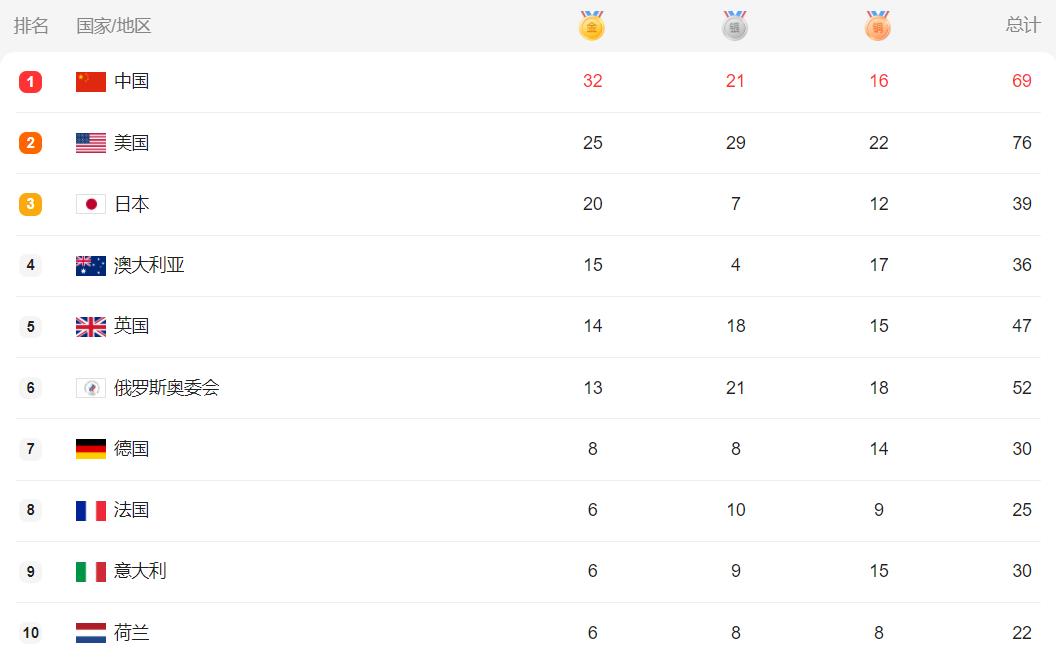Click the Italy flag icon
The height and width of the screenshot is (662, 1056).
point(91,571)
